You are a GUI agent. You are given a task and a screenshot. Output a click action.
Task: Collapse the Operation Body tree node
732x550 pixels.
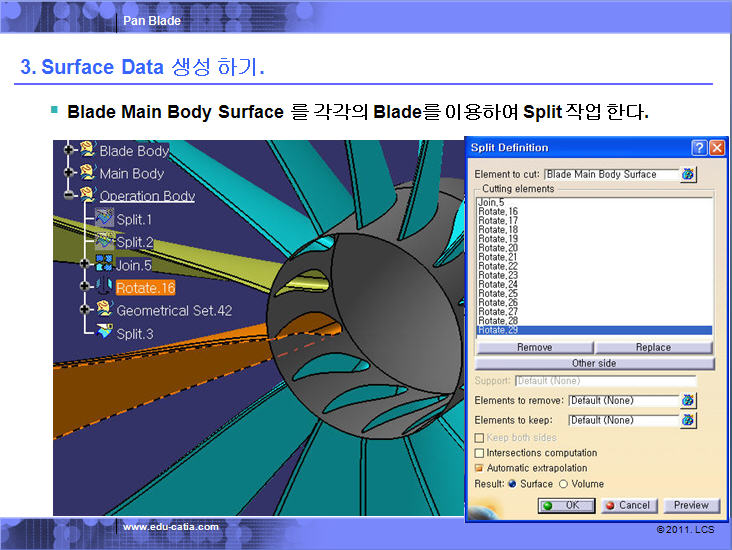coord(69,196)
